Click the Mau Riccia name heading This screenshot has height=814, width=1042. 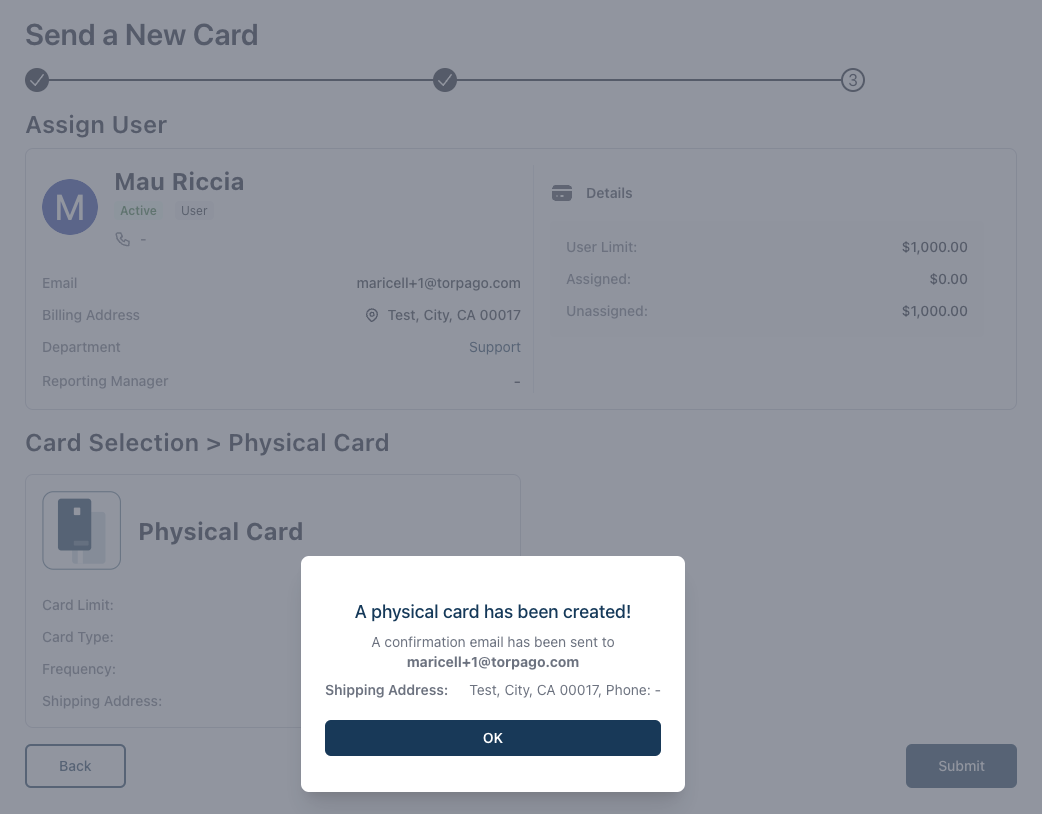point(179,181)
